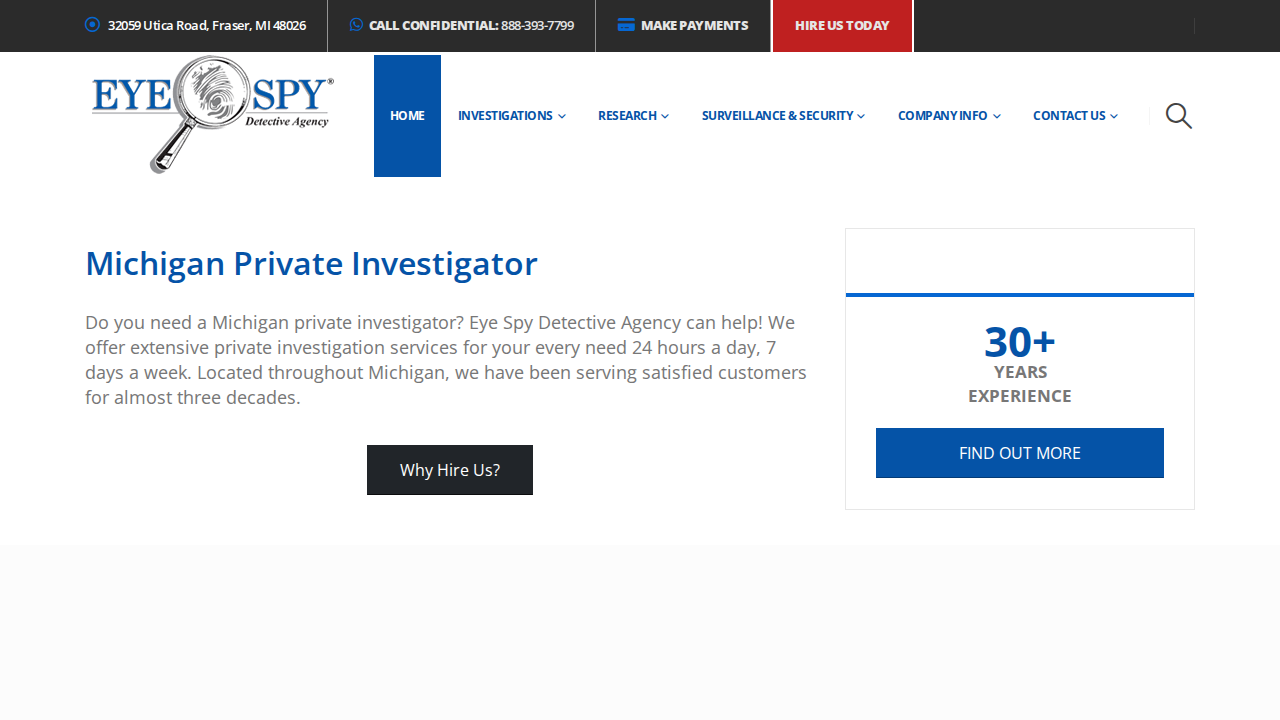Viewport: 1280px width, 720px height.
Task: Click the Eye Spy Detective Agency logo
Action: tap(212, 114)
